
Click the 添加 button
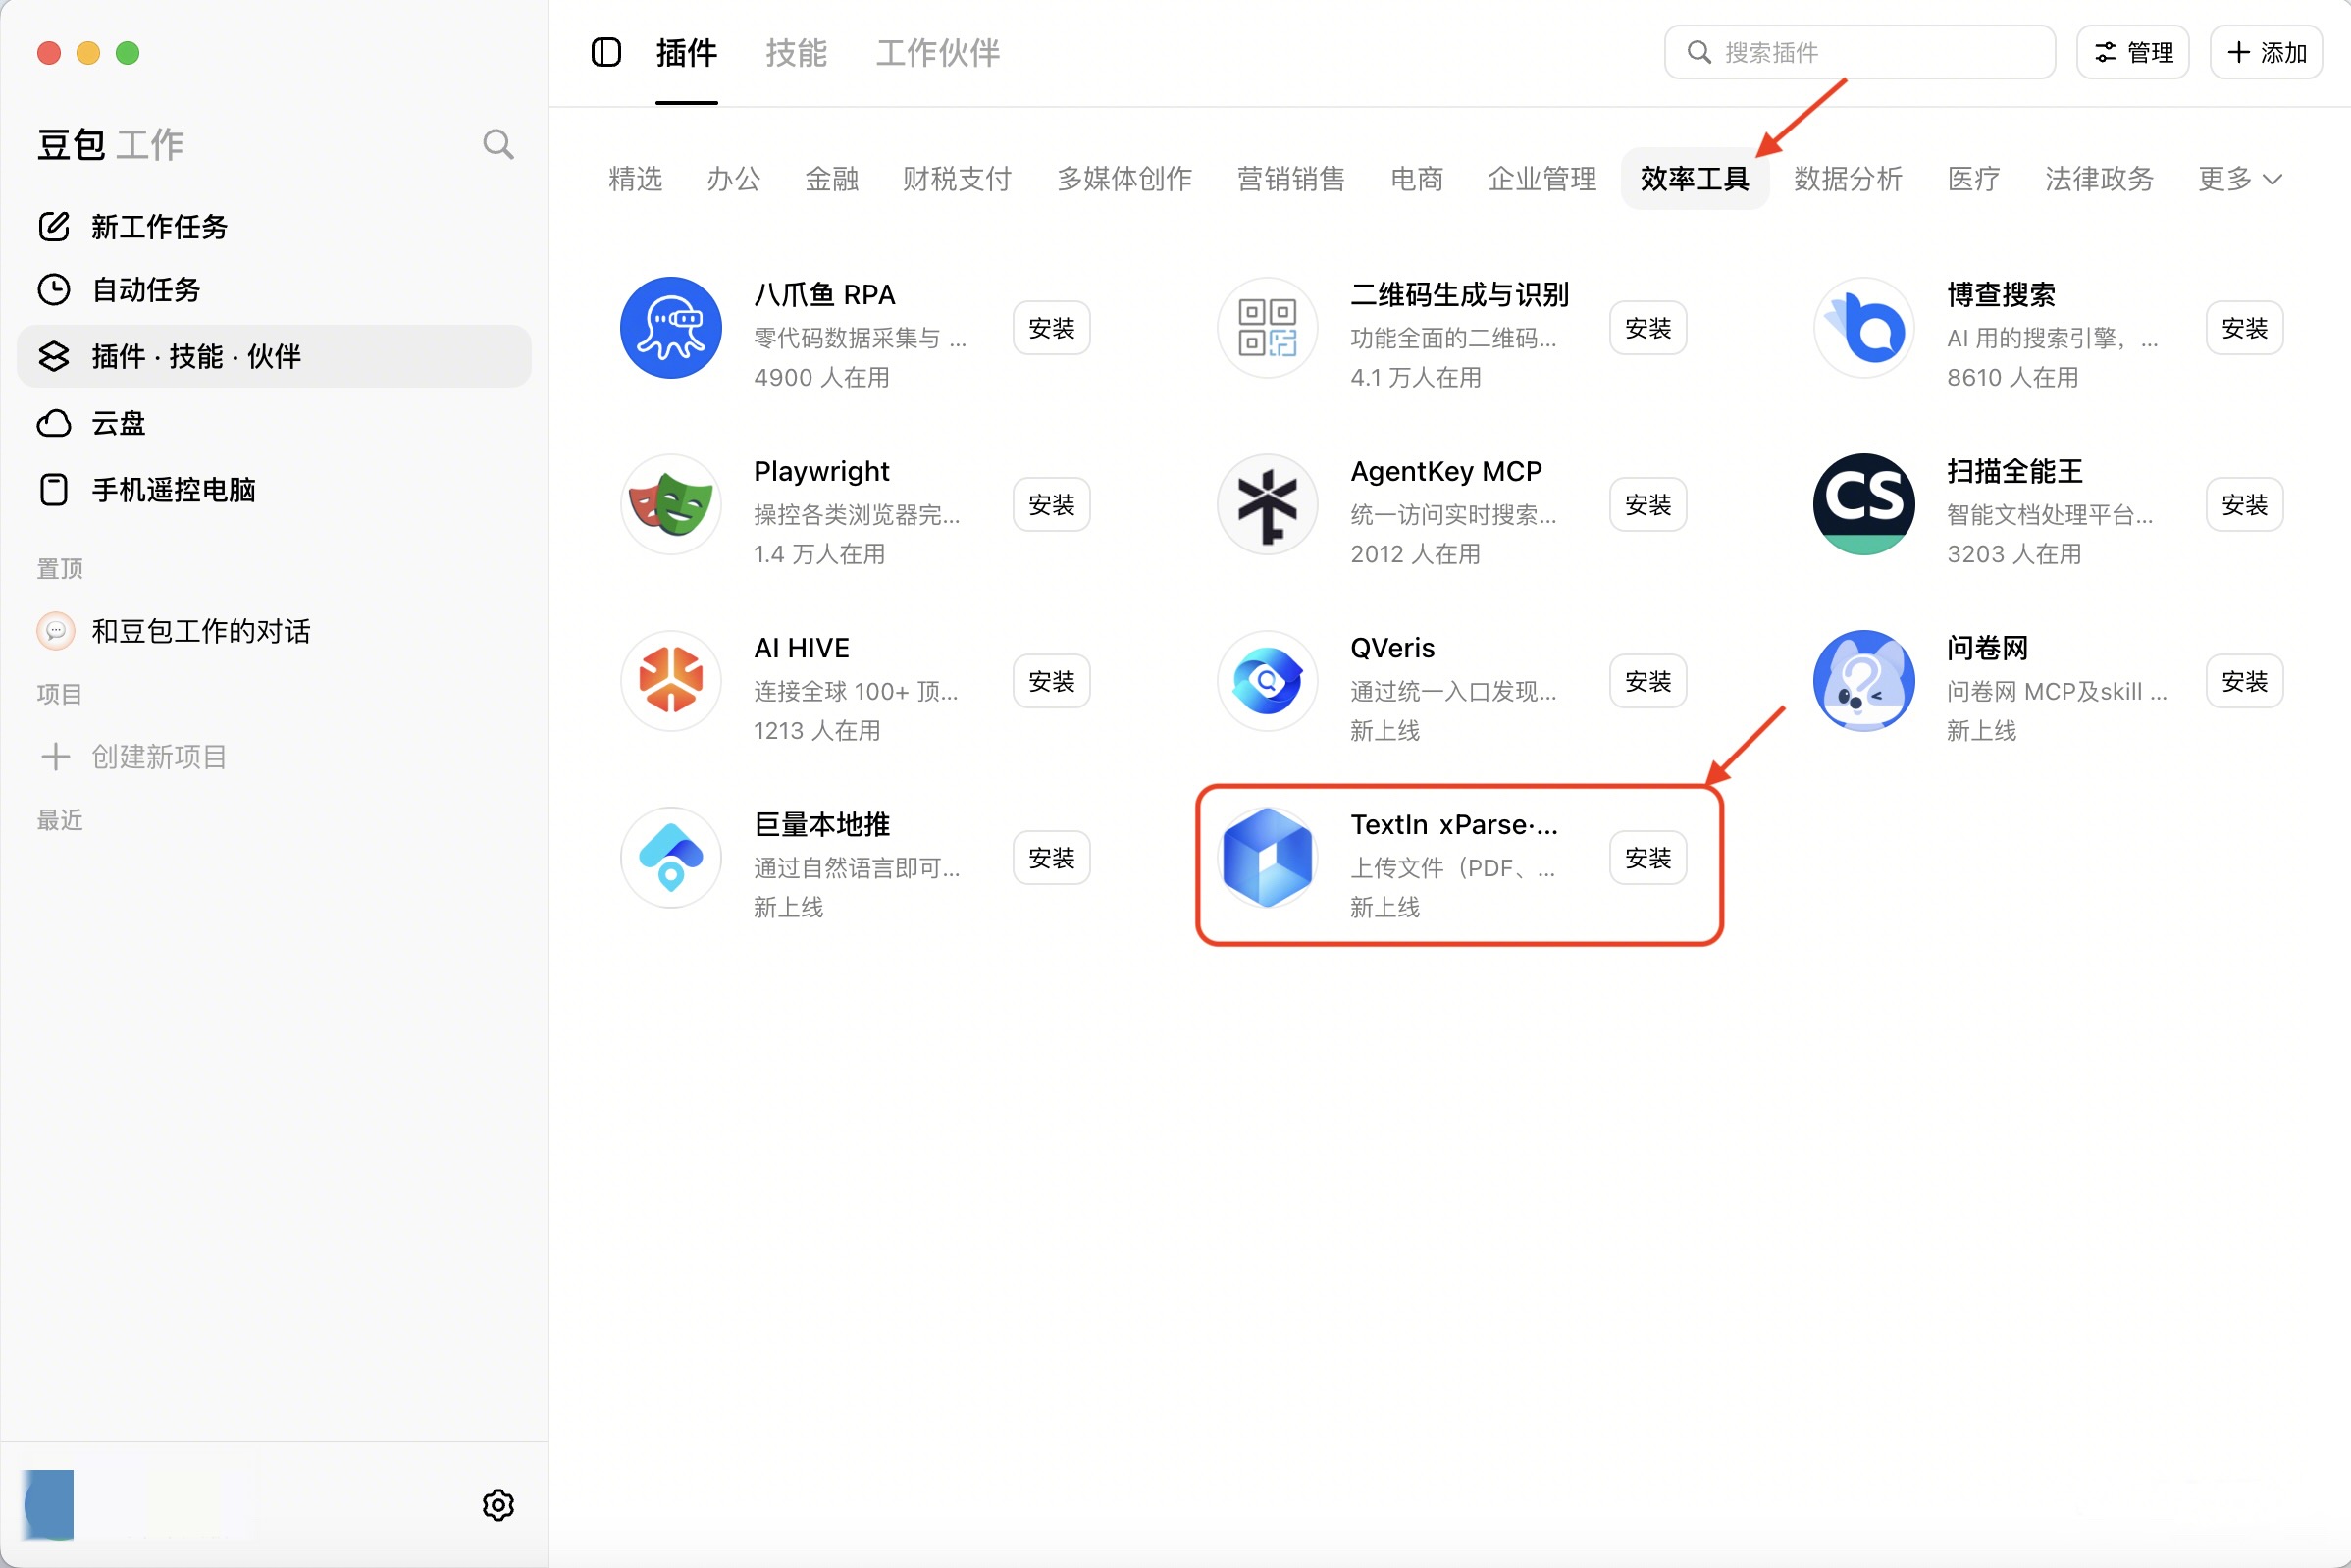tap(2266, 52)
